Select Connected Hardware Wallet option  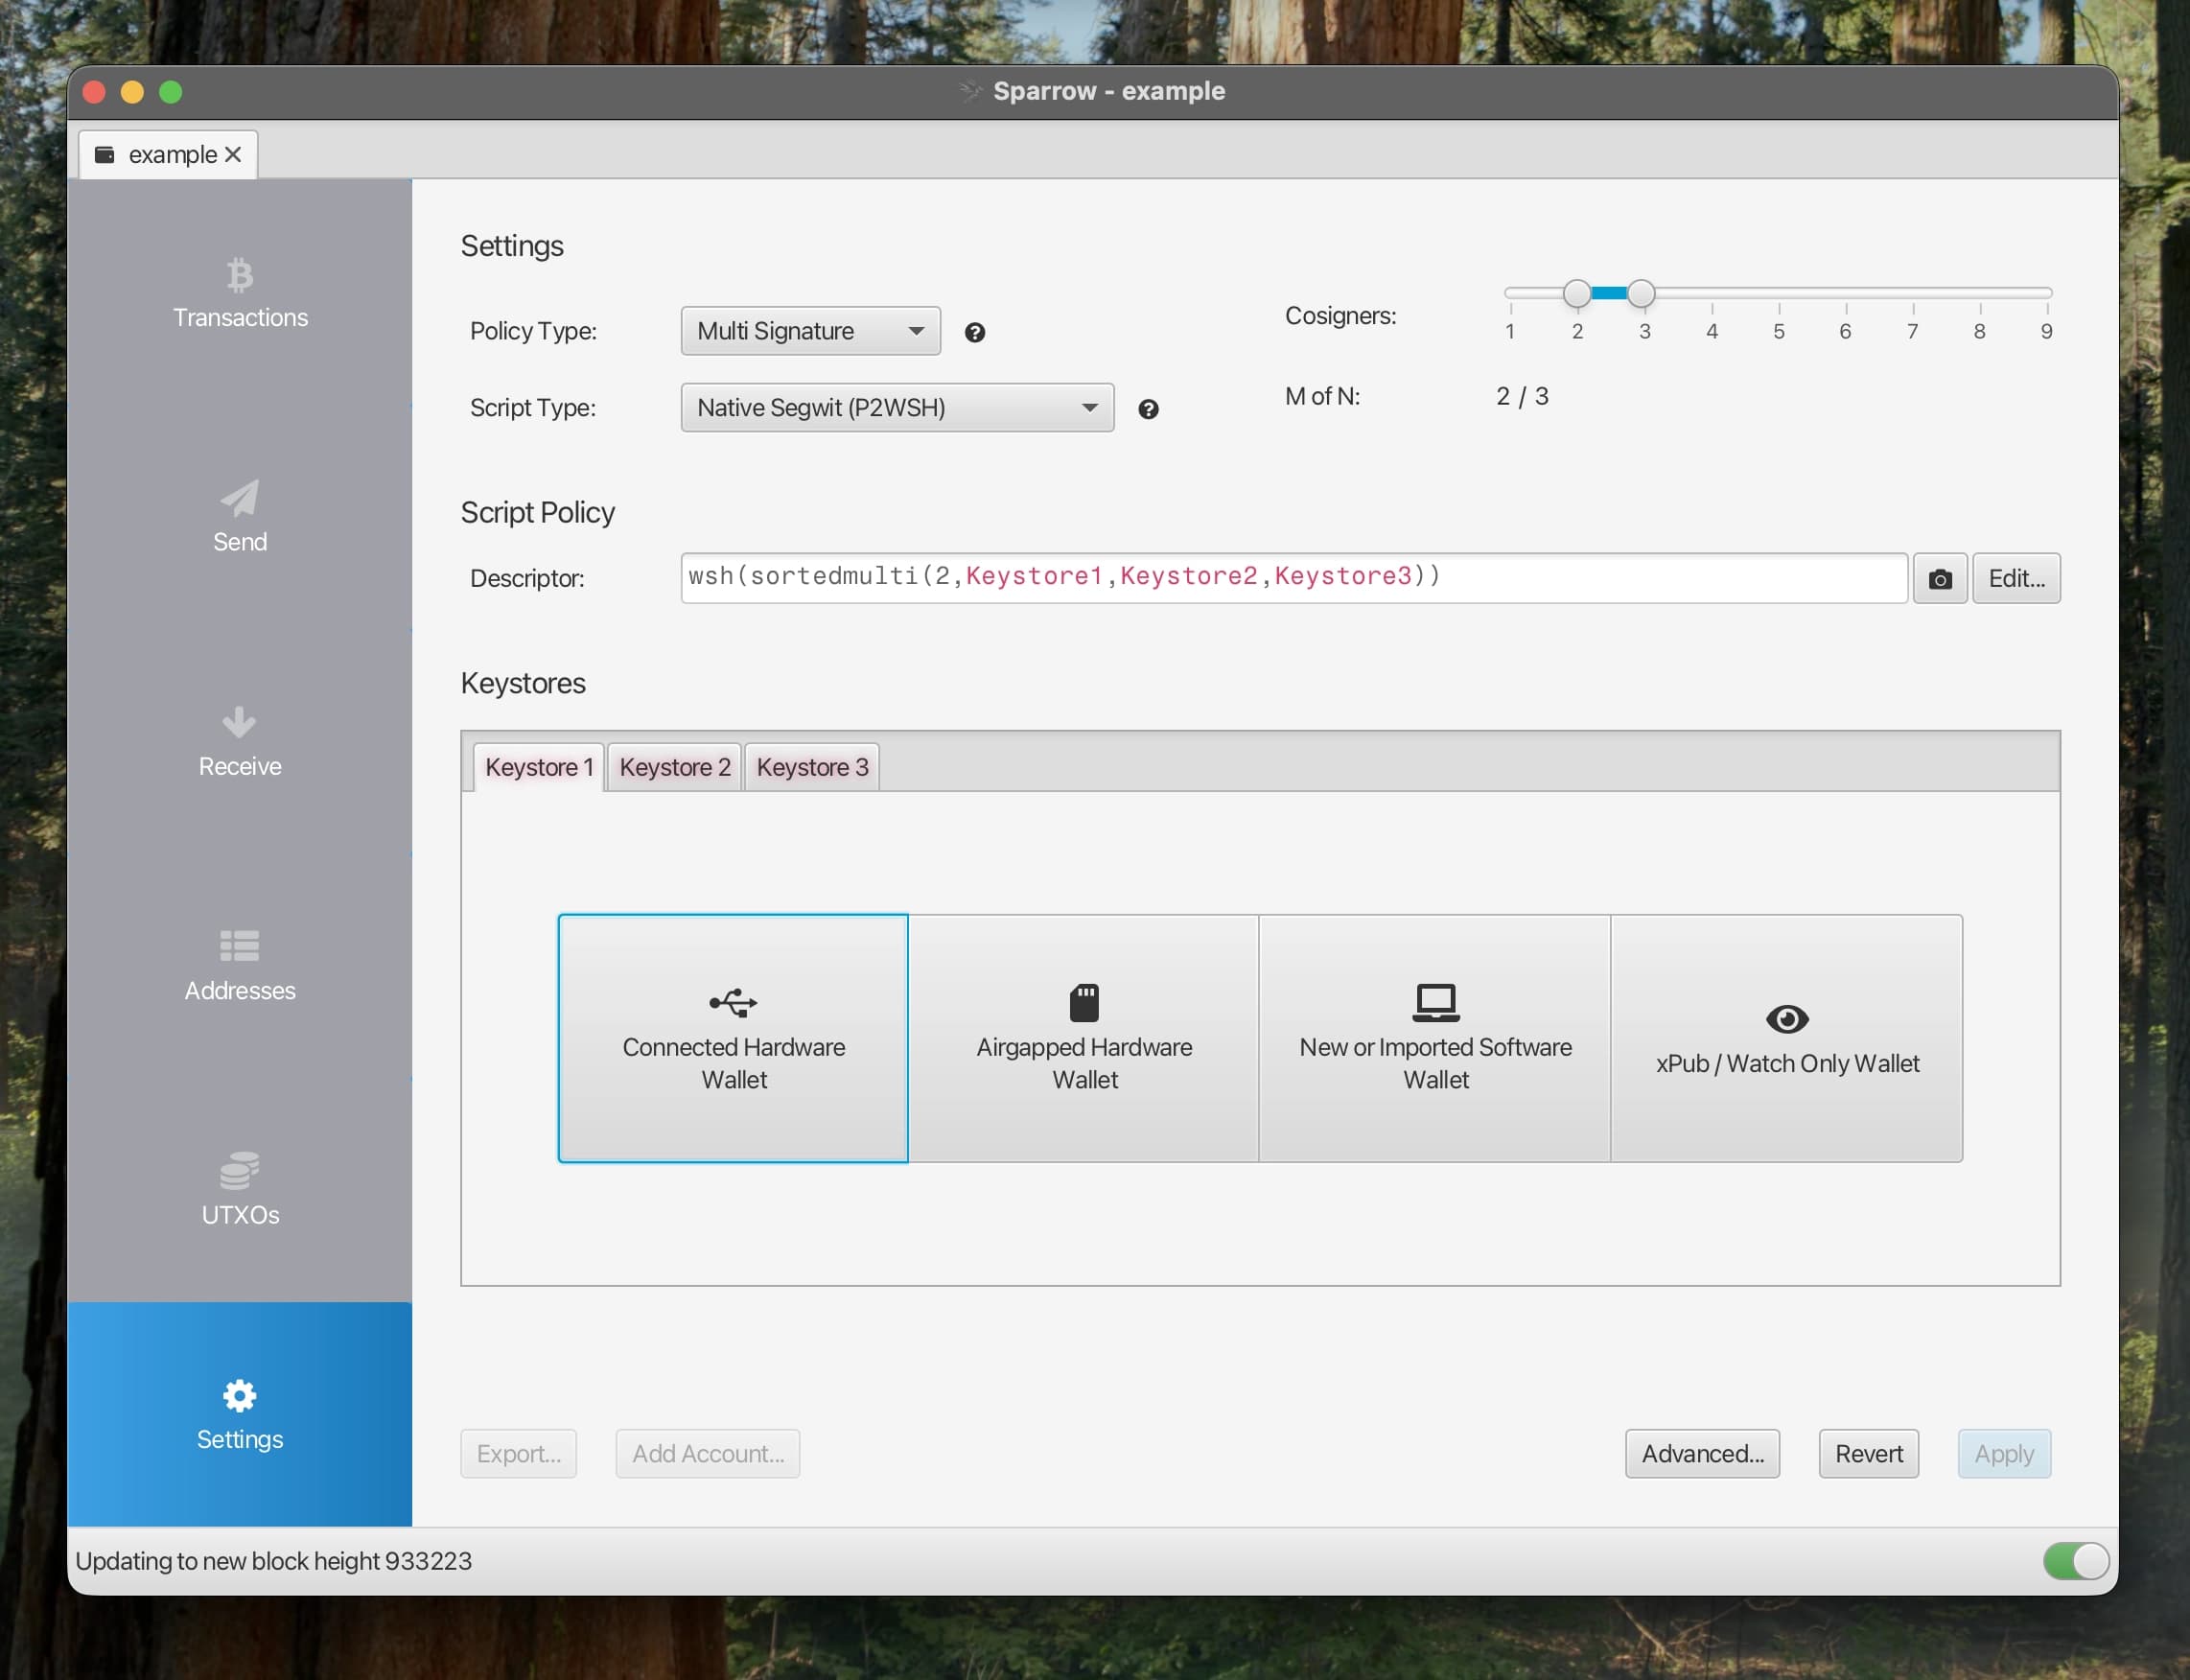(x=733, y=1040)
